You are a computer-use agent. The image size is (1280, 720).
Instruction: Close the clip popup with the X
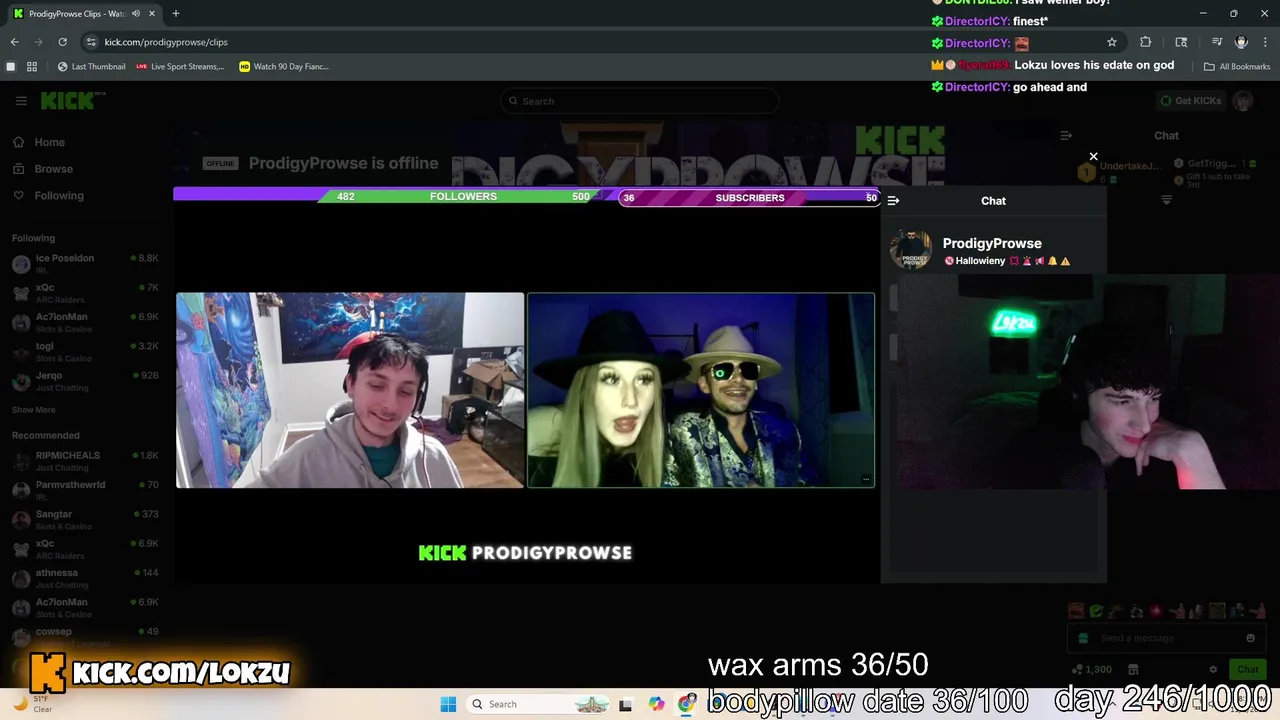pos(1093,156)
